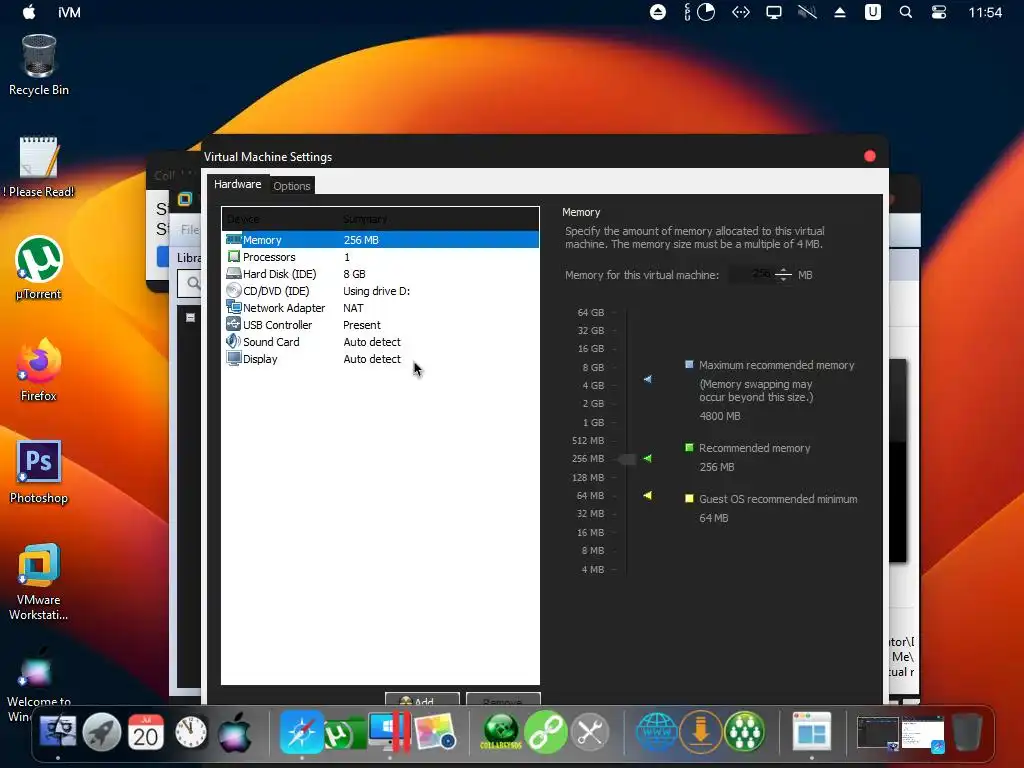1024x768 pixels.
Task: Open the dark window thumbnail in the dock
Action: (878, 733)
